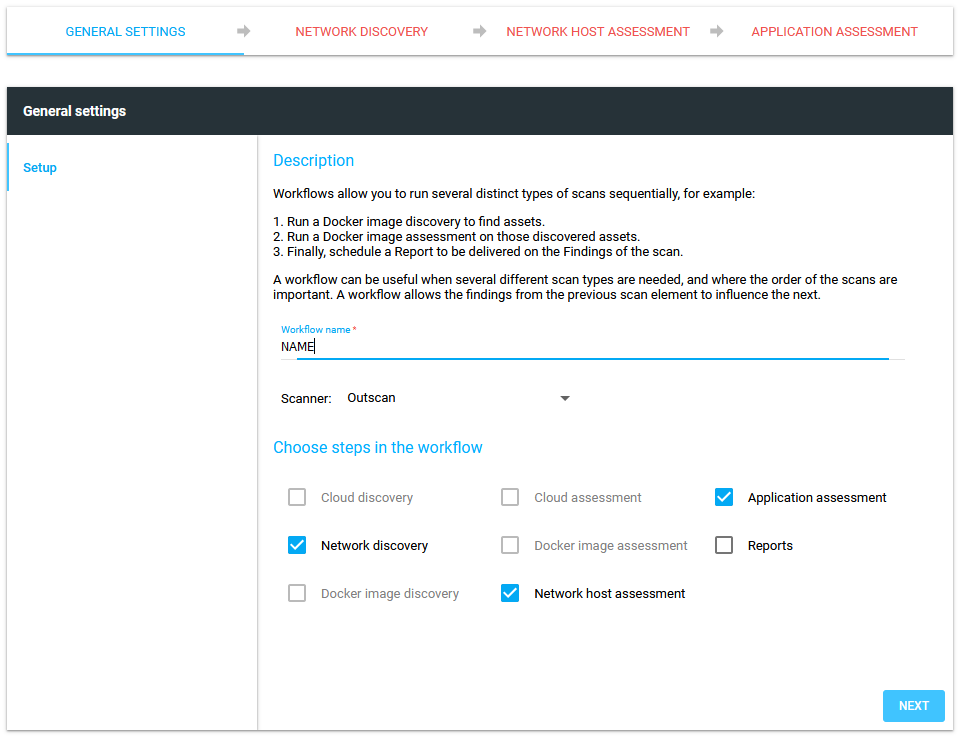Uncheck Network host assessment
The height and width of the screenshot is (736, 959).
[510, 592]
